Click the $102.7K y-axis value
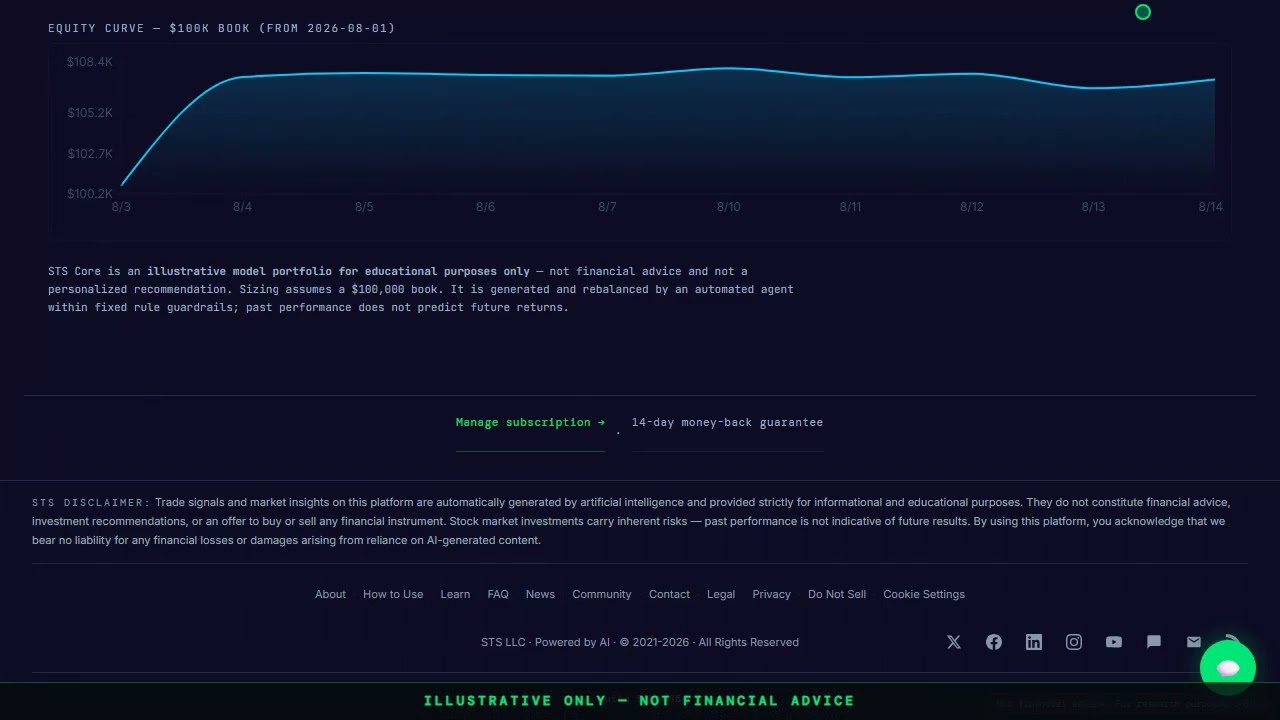The image size is (1280, 720). click(x=90, y=154)
